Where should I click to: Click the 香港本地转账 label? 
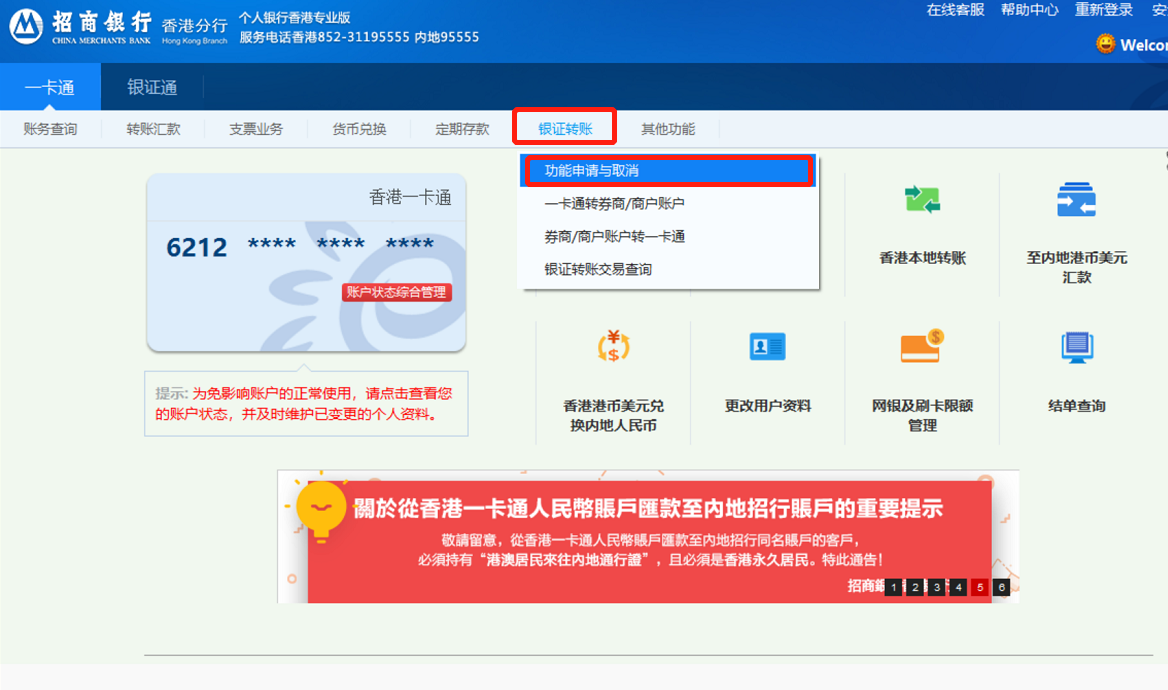coord(922,258)
